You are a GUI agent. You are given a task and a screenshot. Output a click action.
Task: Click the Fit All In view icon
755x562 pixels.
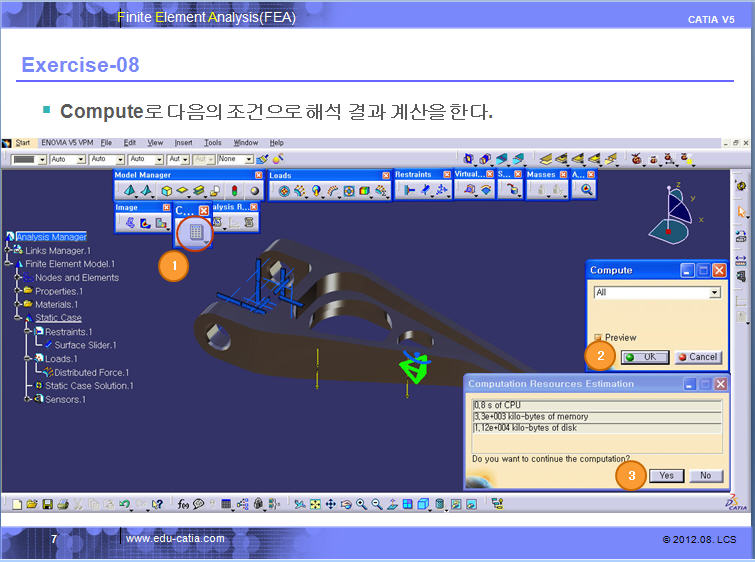click(x=315, y=504)
